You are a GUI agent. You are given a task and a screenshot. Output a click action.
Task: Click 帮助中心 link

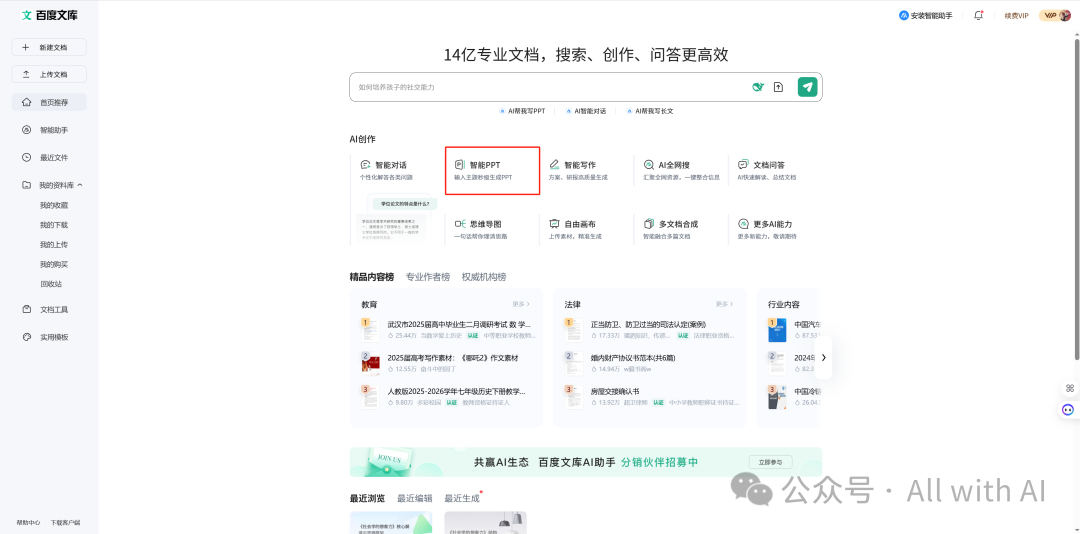(28, 522)
